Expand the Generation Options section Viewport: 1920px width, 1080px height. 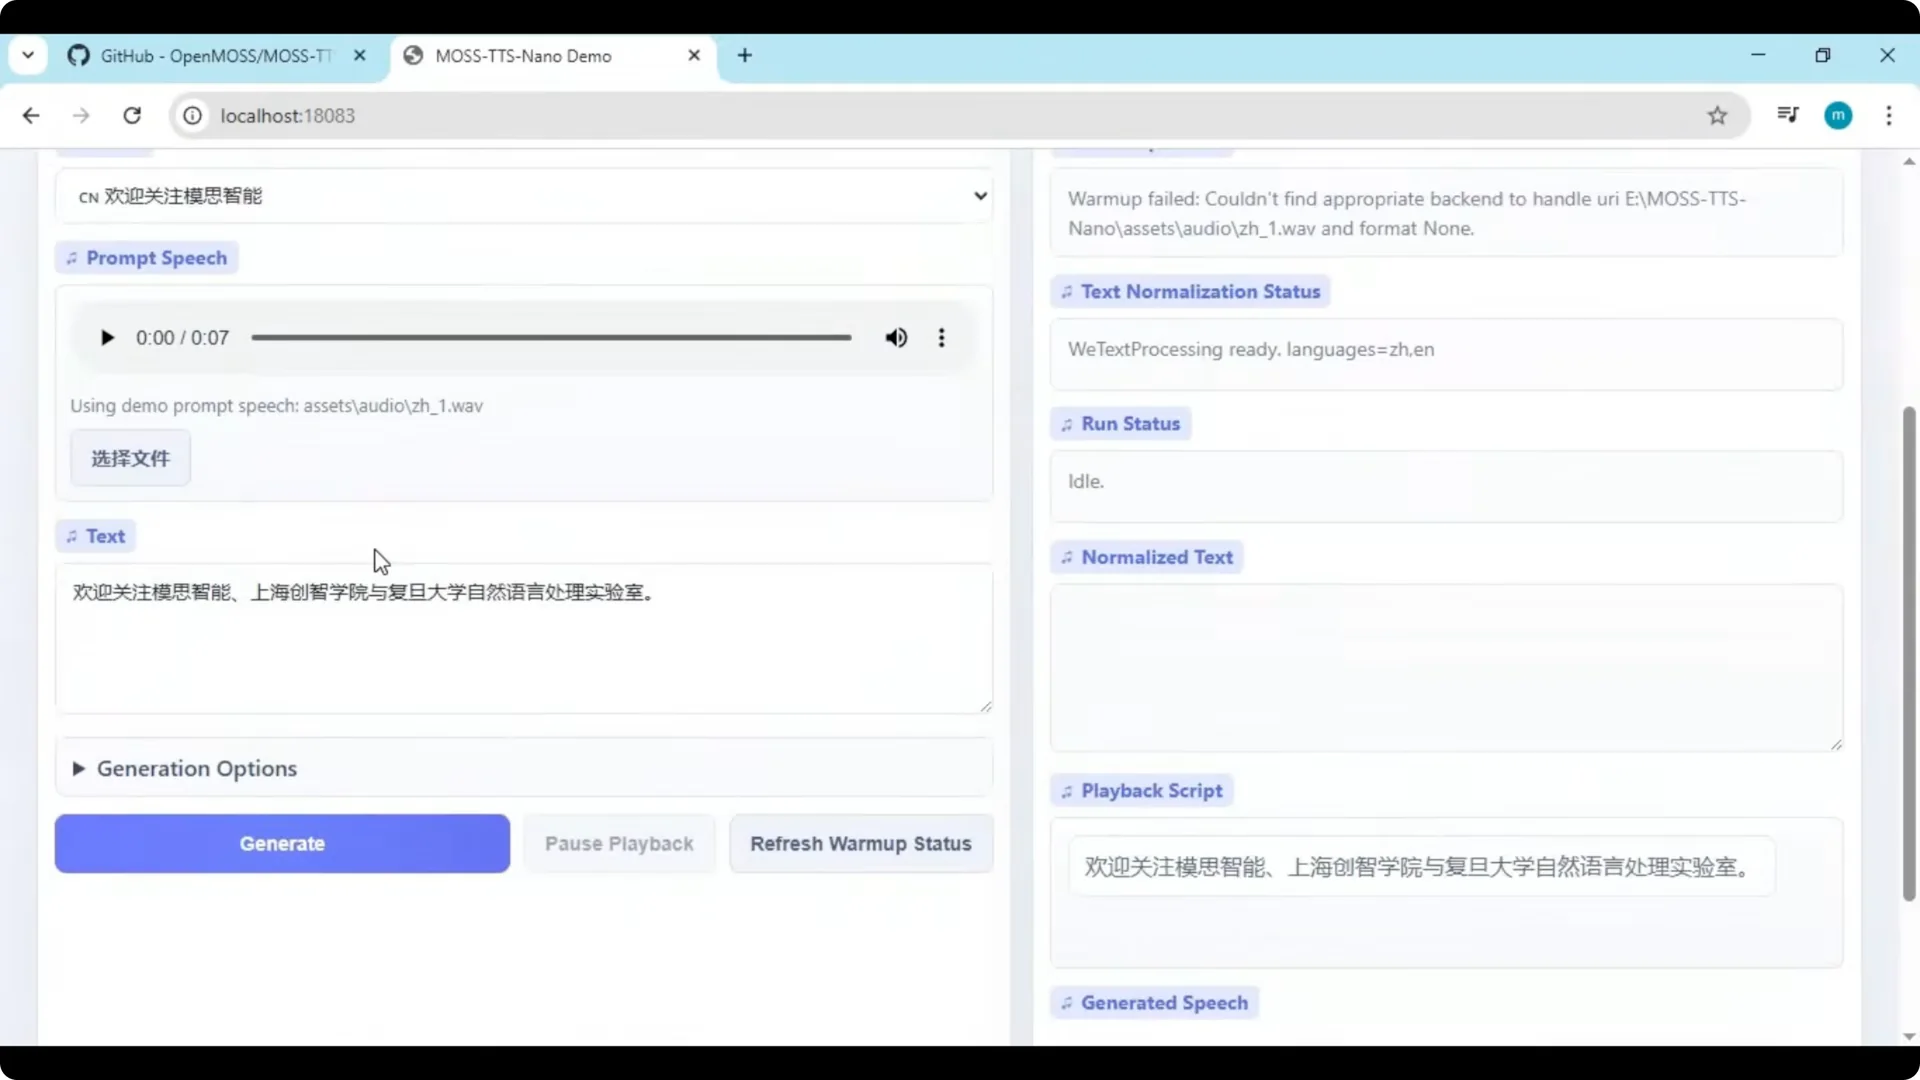(x=524, y=768)
